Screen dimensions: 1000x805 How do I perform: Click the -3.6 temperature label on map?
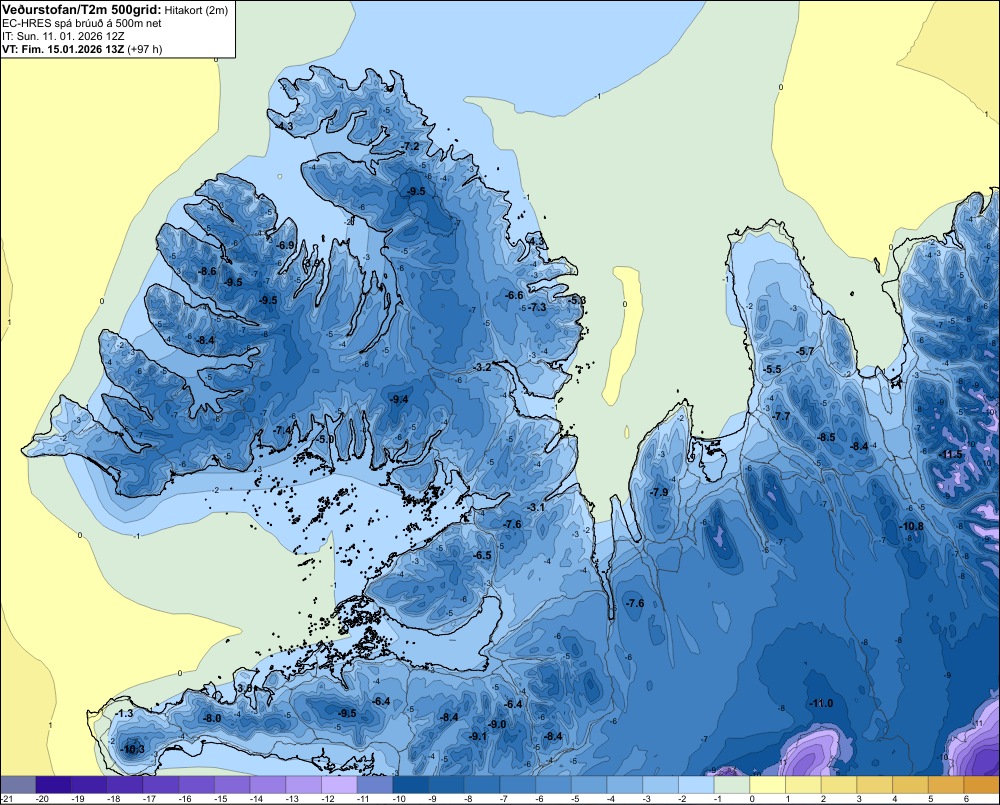click(x=244, y=689)
